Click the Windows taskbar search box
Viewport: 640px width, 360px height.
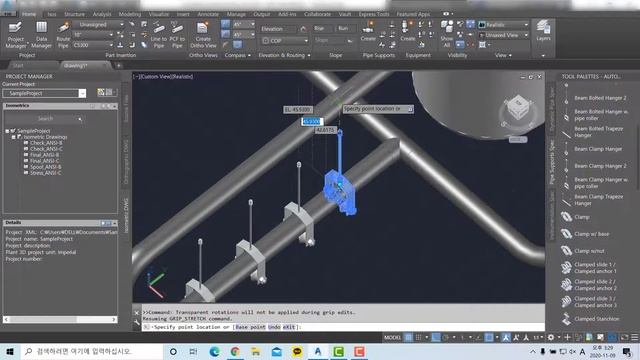click(x=91, y=351)
